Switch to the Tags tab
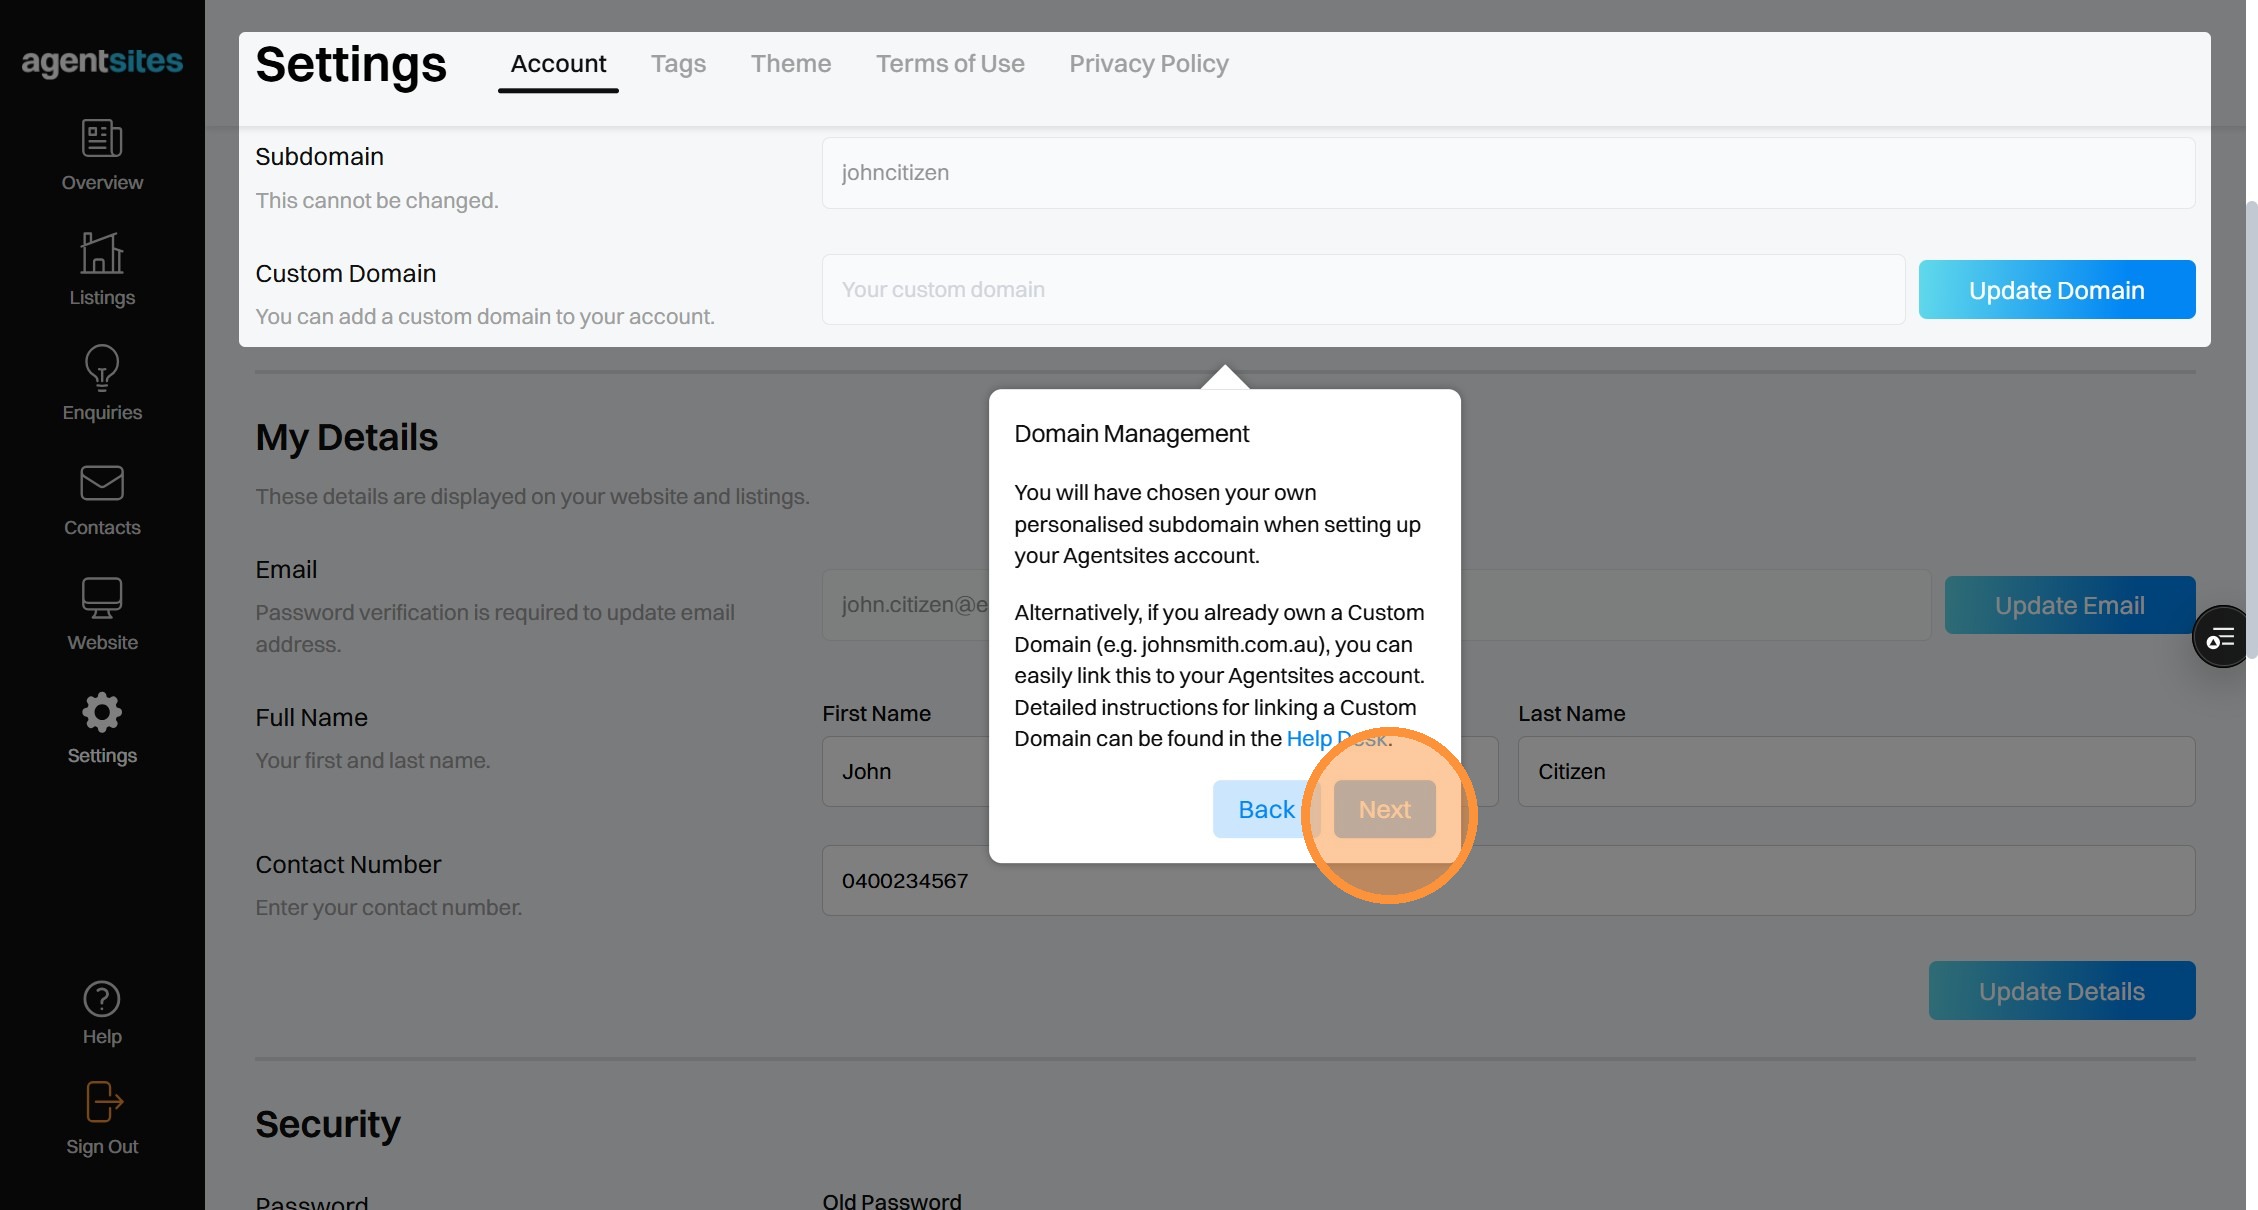This screenshot has height=1210, width=2258. 678,64
